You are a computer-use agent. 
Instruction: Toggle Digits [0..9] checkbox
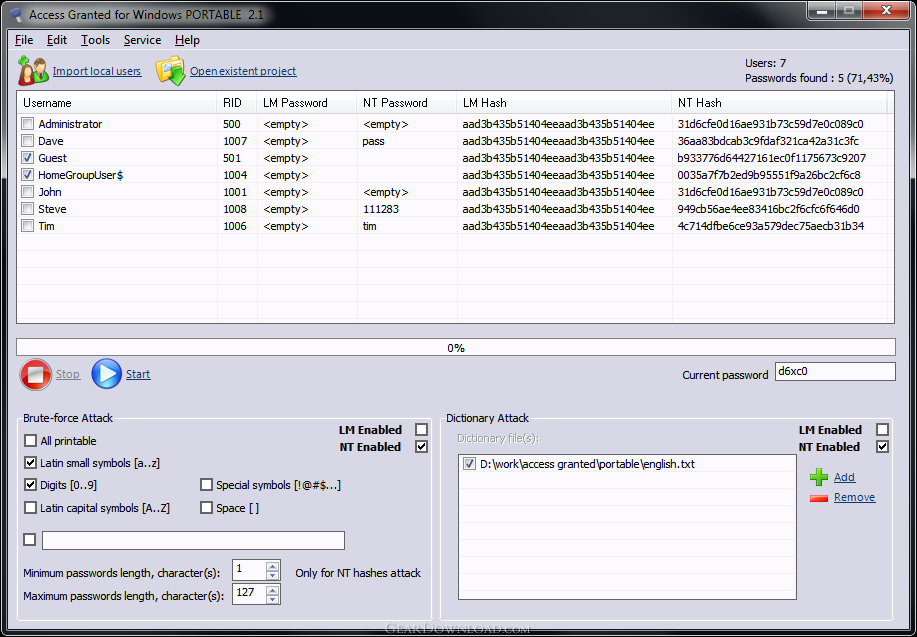[30, 485]
